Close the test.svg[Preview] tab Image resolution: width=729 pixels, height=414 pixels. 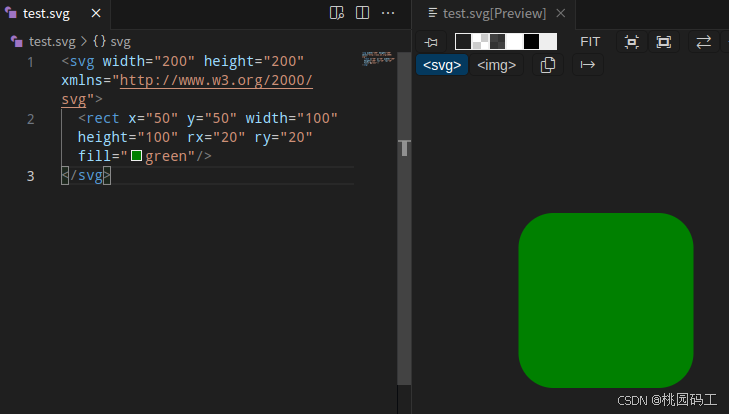coord(561,13)
